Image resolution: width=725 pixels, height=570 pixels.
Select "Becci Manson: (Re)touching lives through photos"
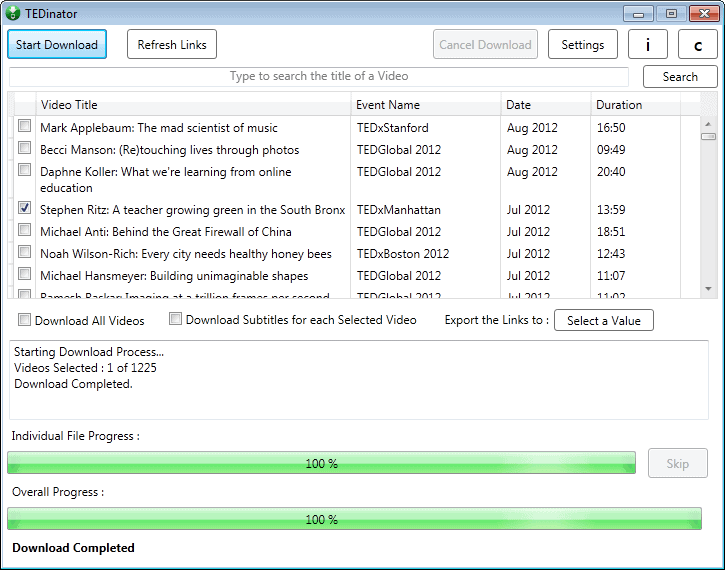[x=169, y=150]
